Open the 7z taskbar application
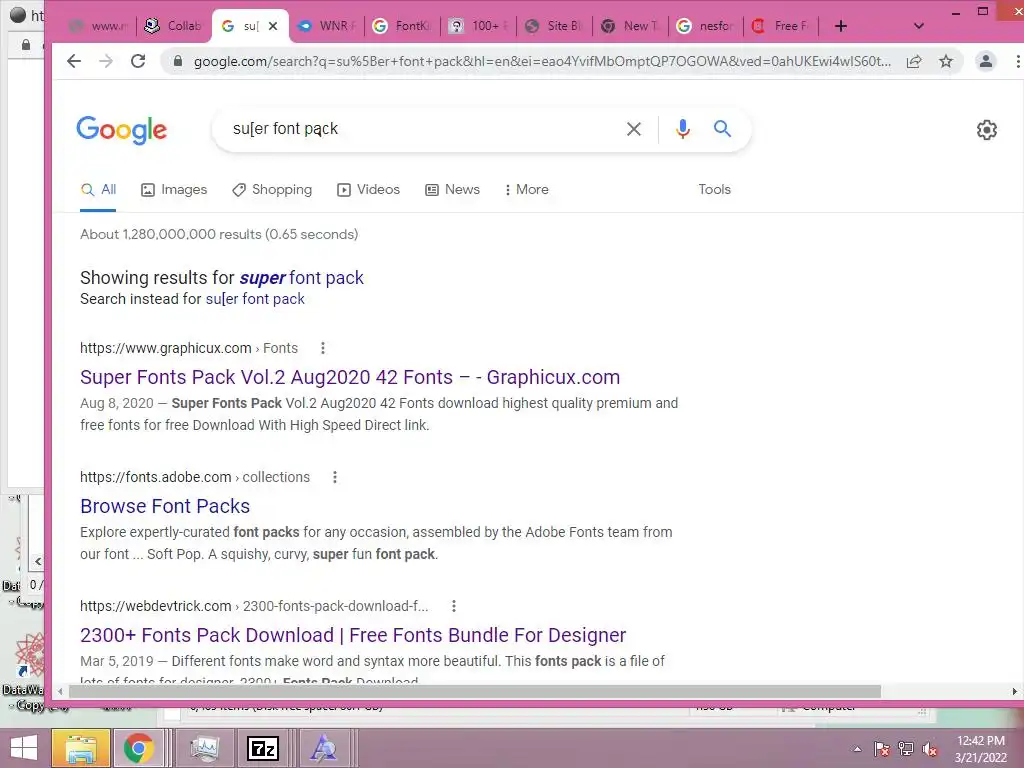Viewport: 1024px width, 768px height. (x=263, y=748)
